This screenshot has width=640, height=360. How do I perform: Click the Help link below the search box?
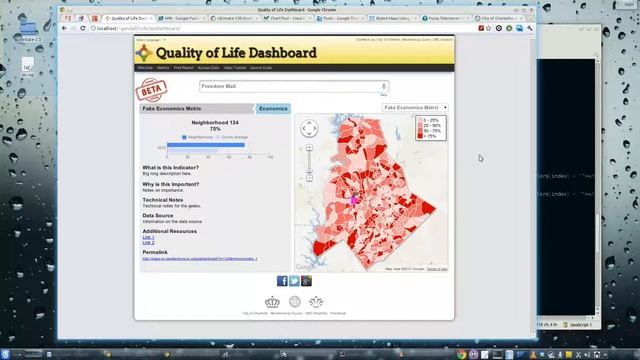pos(383,95)
